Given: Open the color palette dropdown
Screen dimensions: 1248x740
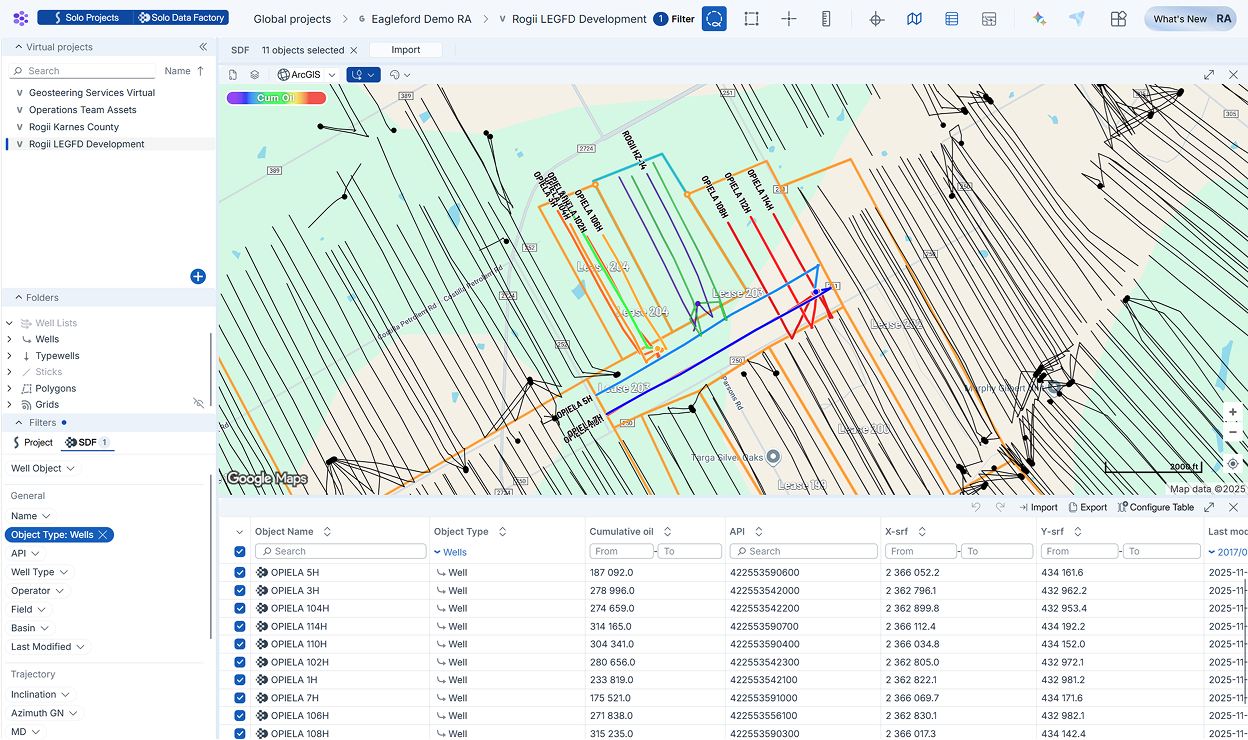Looking at the screenshot, I should (x=400, y=75).
